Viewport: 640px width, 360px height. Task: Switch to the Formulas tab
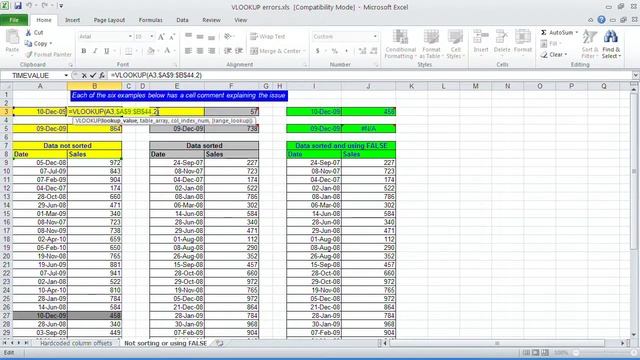[151, 20]
